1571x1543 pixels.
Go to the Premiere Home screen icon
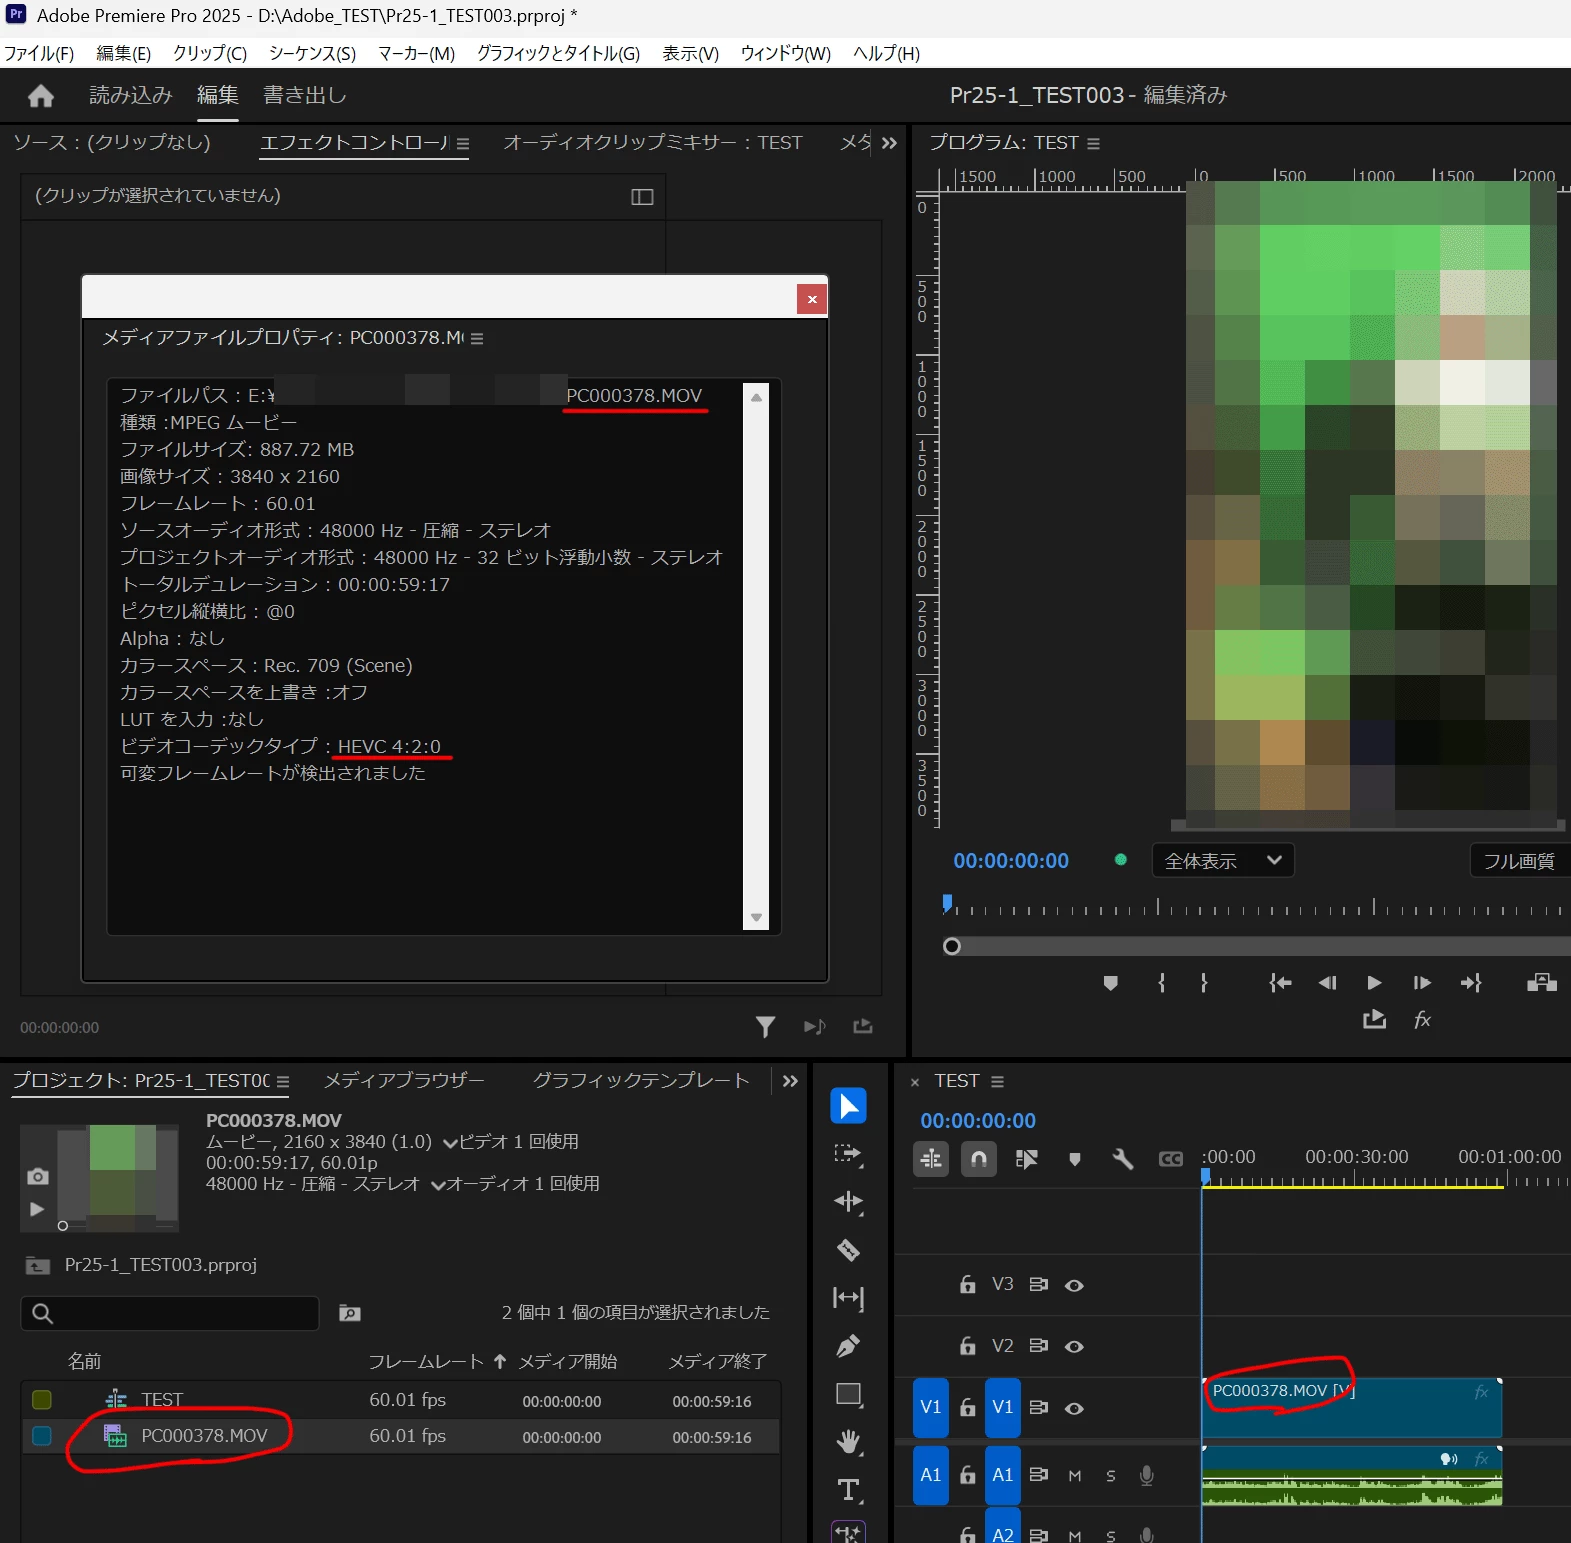click(41, 96)
